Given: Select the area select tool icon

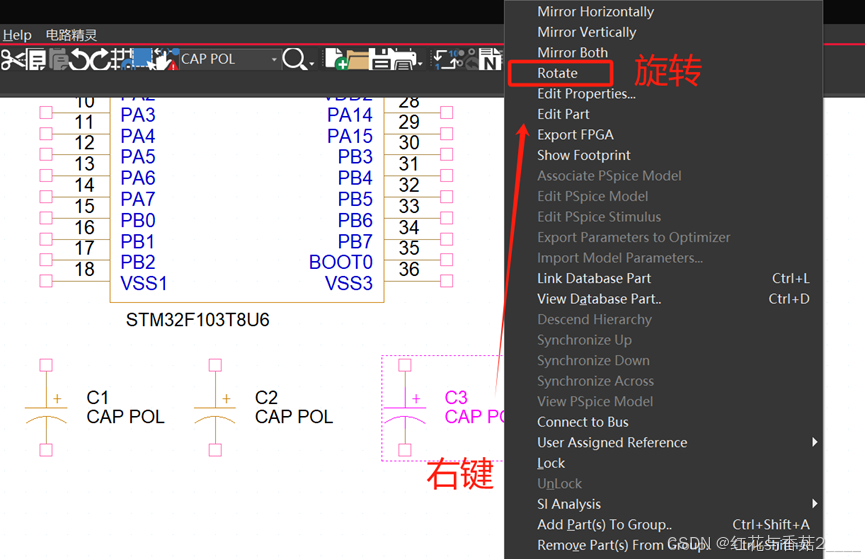Looking at the screenshot, I should 142,59.
